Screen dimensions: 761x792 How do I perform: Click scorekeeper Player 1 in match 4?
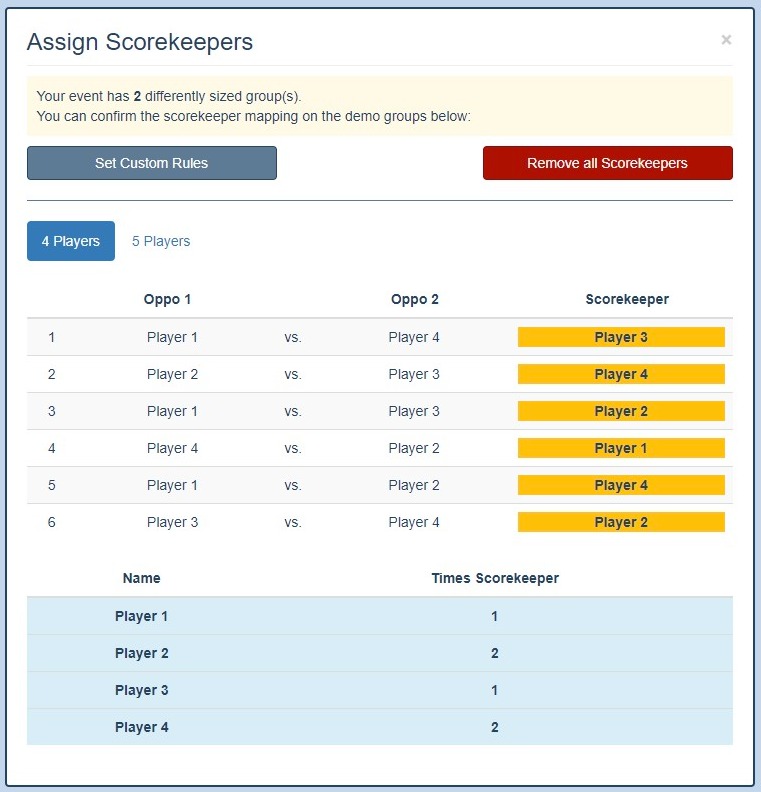[621, 448]
